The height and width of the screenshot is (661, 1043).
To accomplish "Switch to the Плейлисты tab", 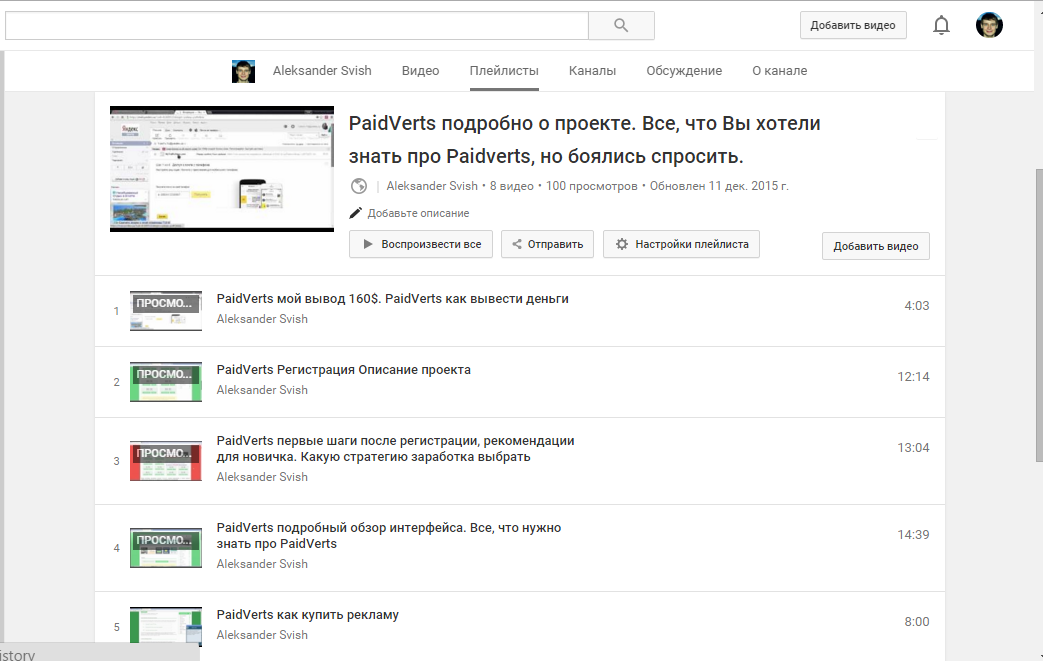I will coord(504,70).
